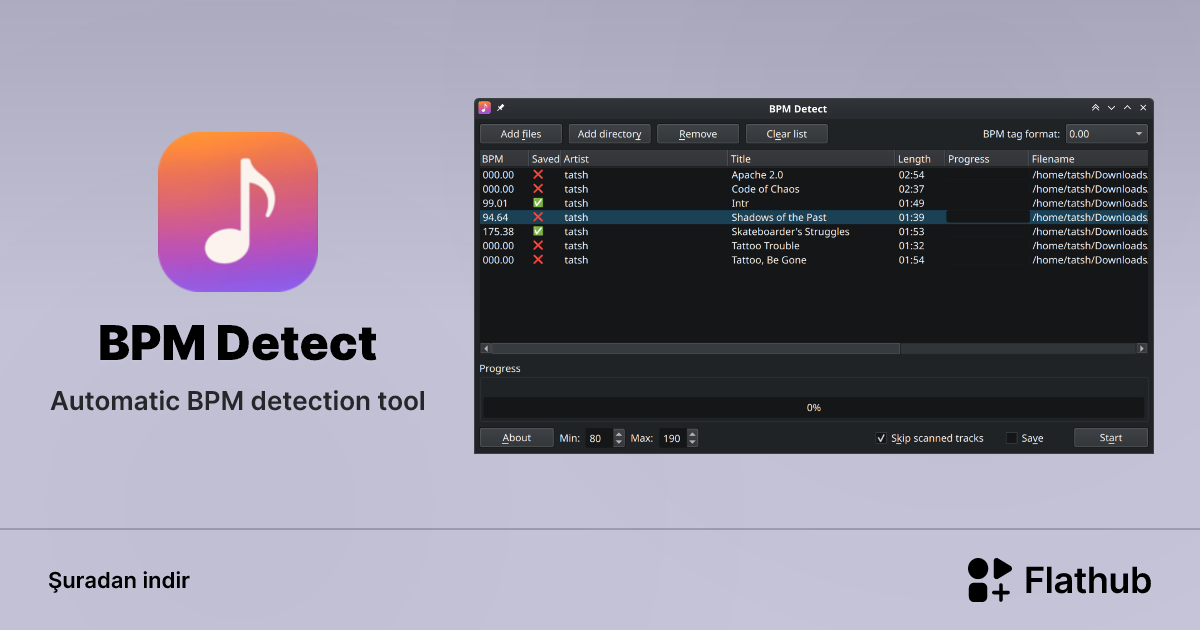Sort by the Filename column header
The height and width of the screenshot is (630, 1200).
1088,159
